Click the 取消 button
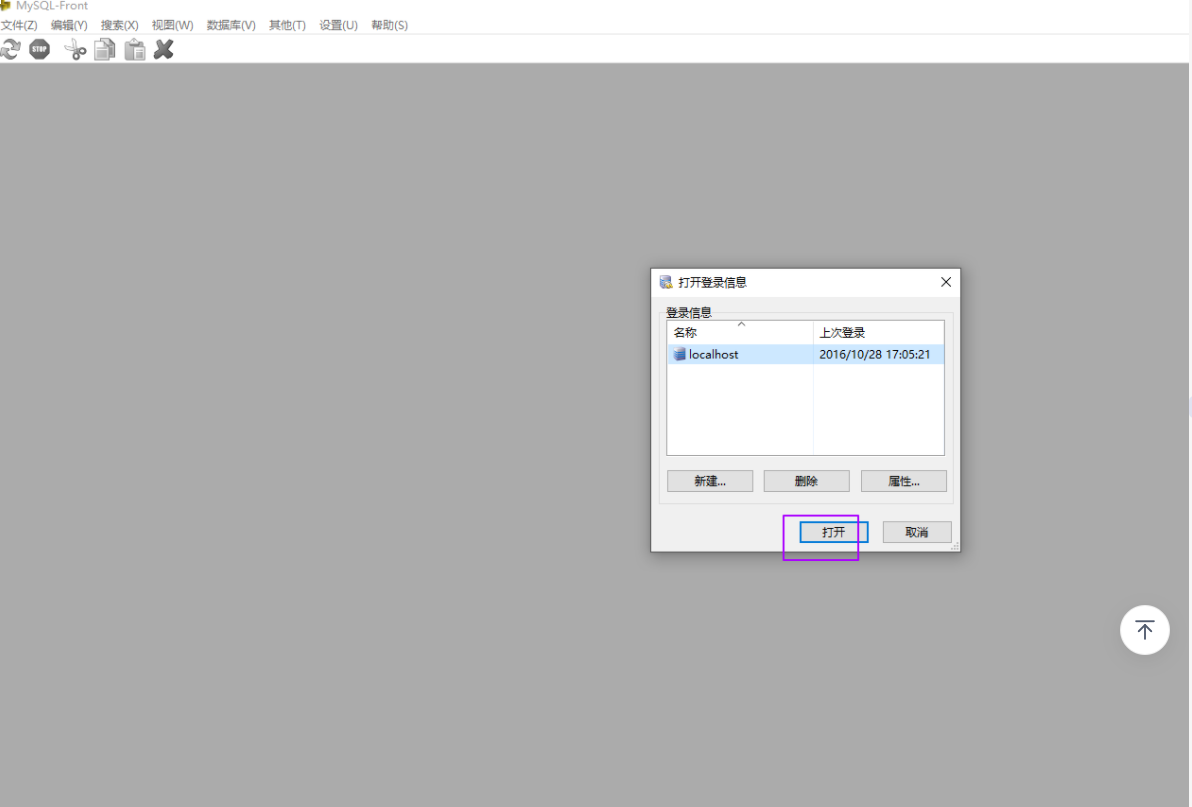Screen dimensions: 1192x807 click(x=917, y=532)
